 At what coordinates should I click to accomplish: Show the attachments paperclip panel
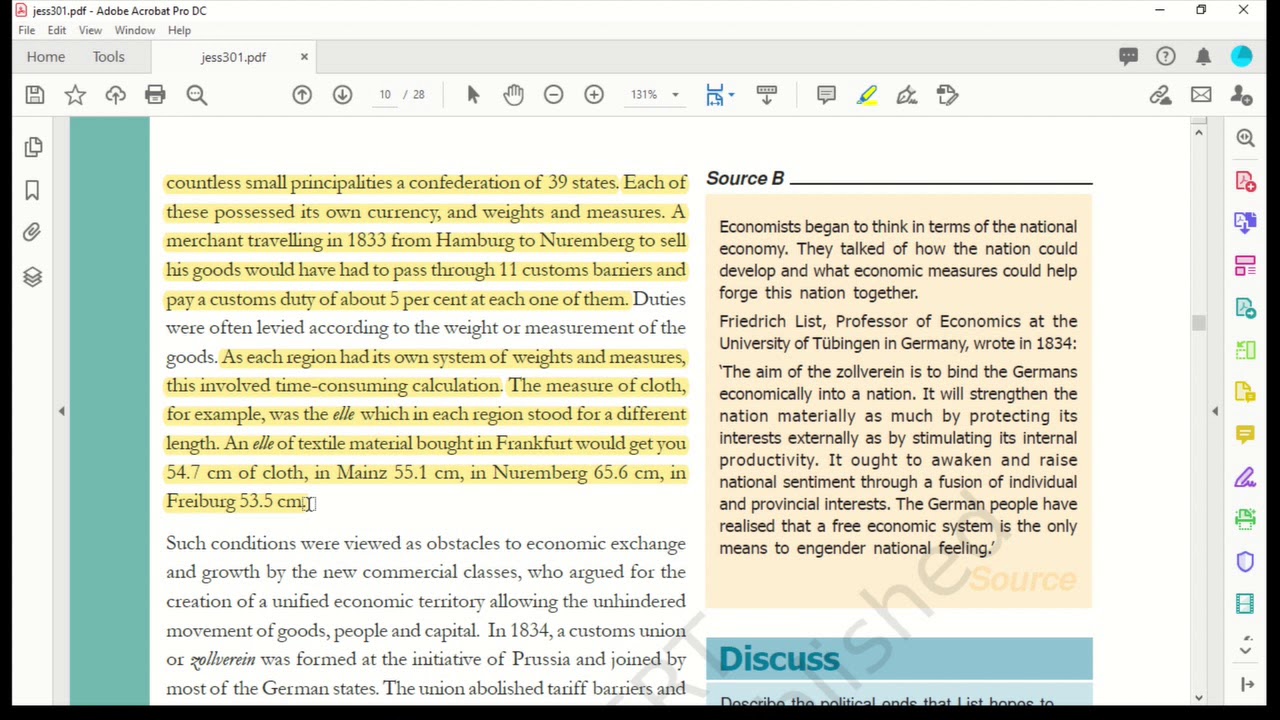(32, 233)
